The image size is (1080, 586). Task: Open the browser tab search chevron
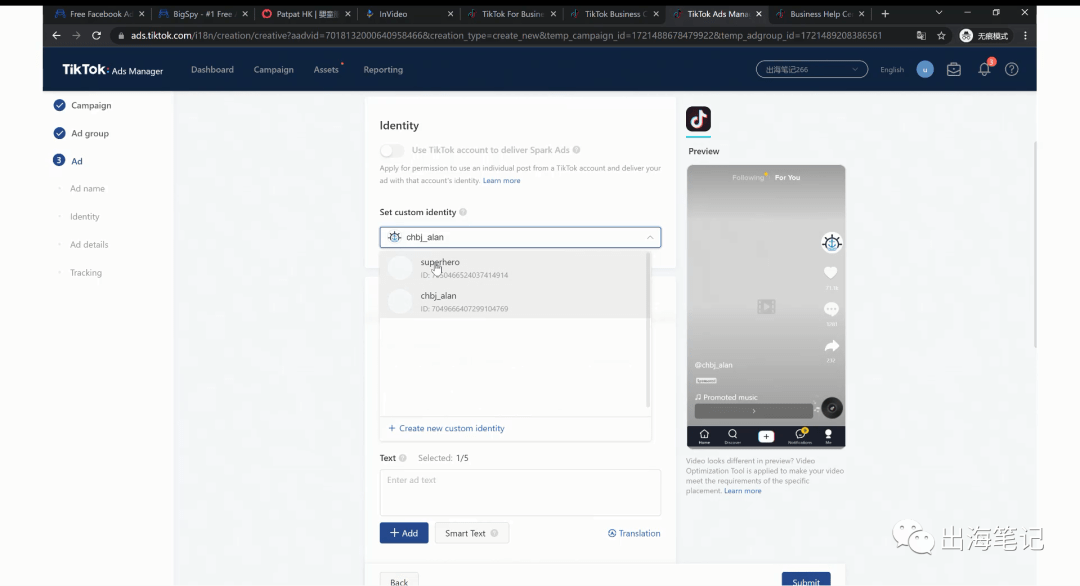tap(938, 13)
